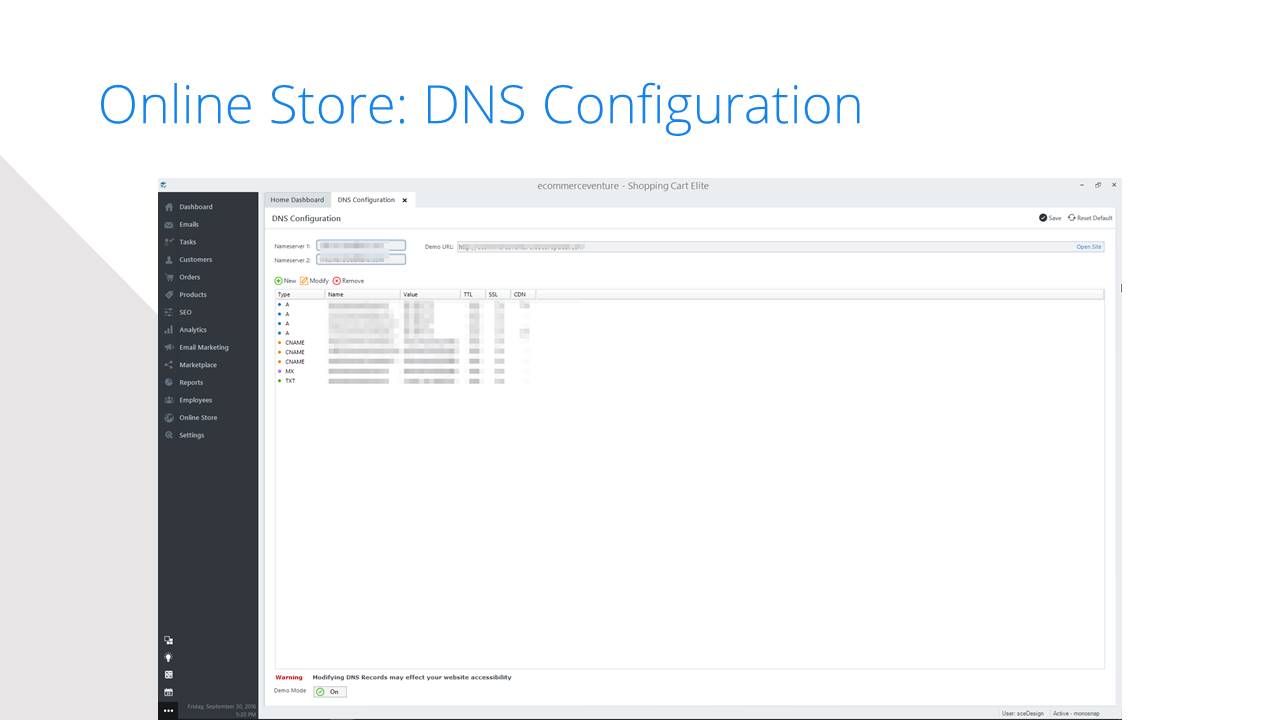Click Reset Default with refresh icon

tap(1090, 218)
